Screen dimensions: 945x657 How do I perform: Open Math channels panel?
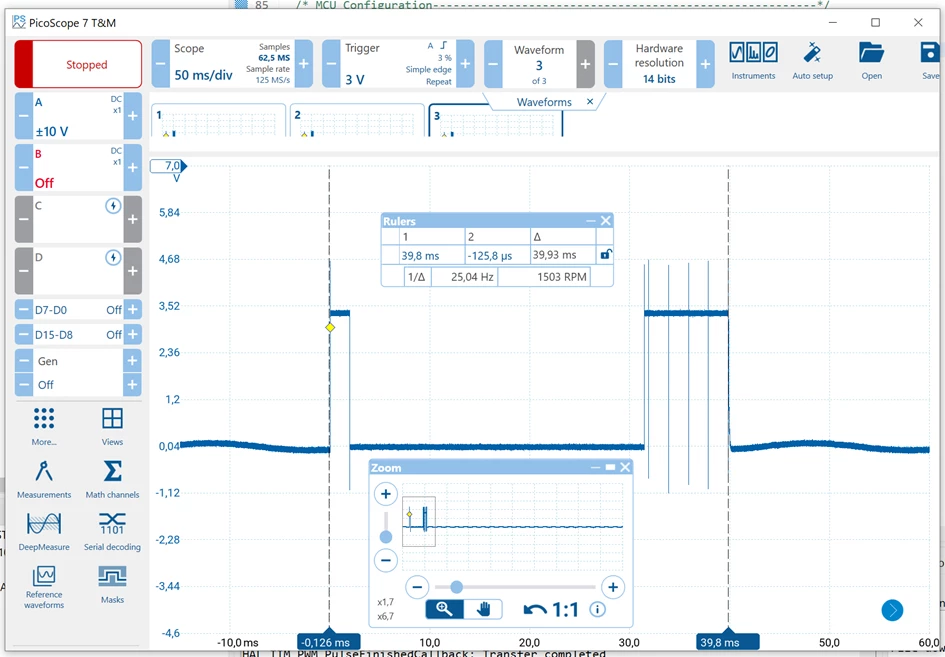click(x=112, y=479)
